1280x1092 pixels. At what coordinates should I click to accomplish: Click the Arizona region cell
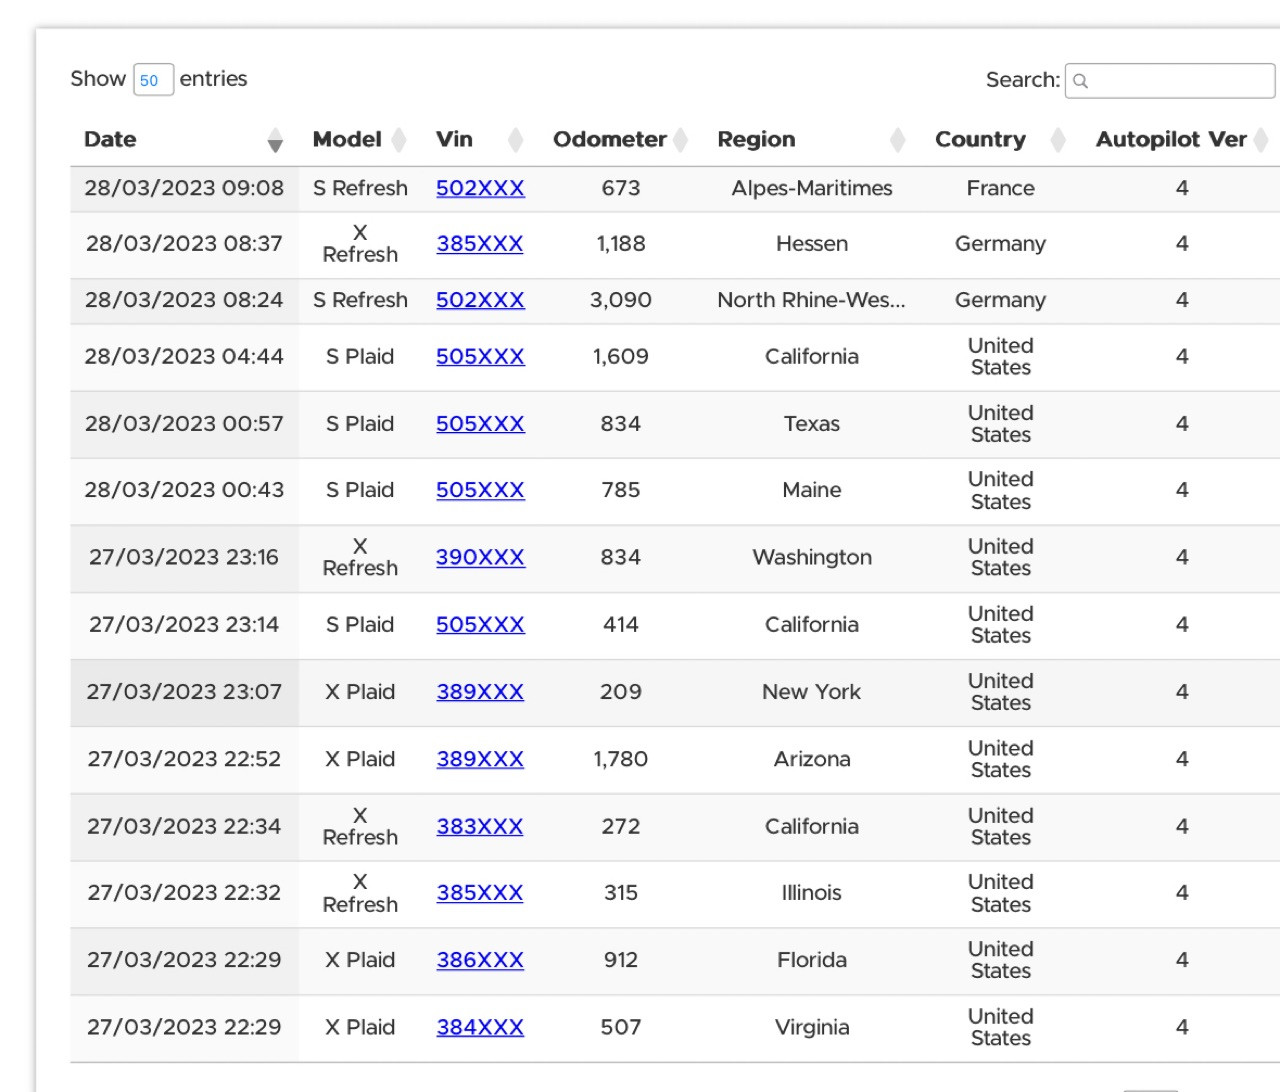pyautogui.click(x=812, y=759)
